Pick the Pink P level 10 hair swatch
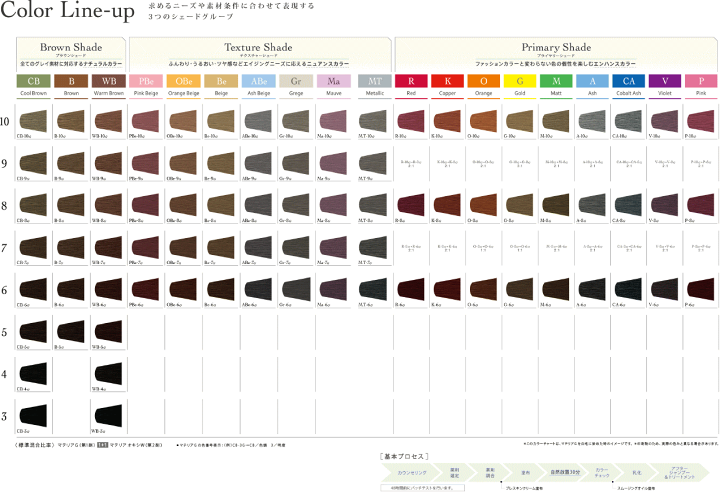 point(701,120)
